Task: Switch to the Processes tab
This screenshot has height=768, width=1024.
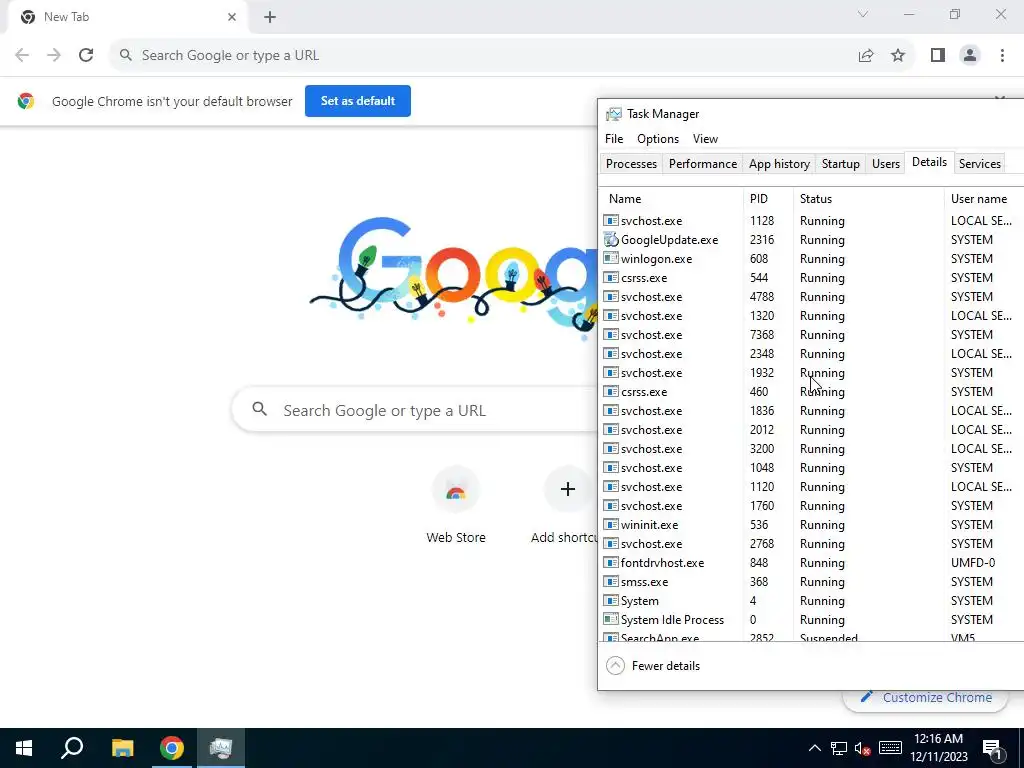Action: click(x=632, y=164)
